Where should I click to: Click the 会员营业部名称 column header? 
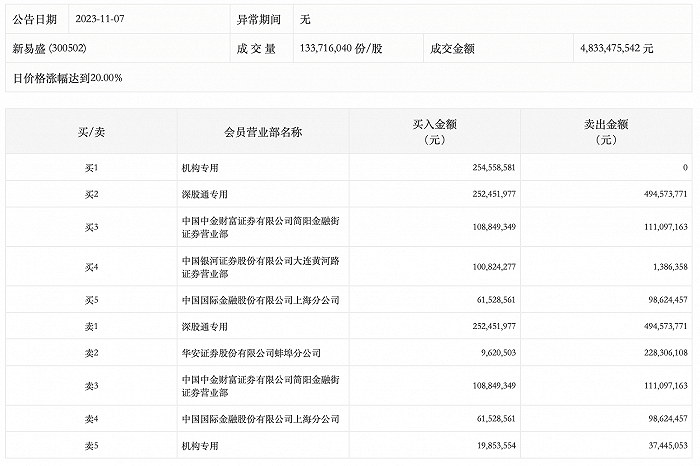264,132
